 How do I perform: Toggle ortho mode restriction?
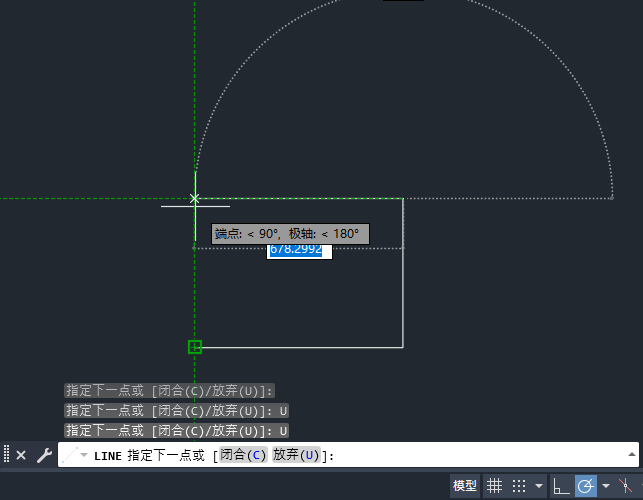click(561, 486)
